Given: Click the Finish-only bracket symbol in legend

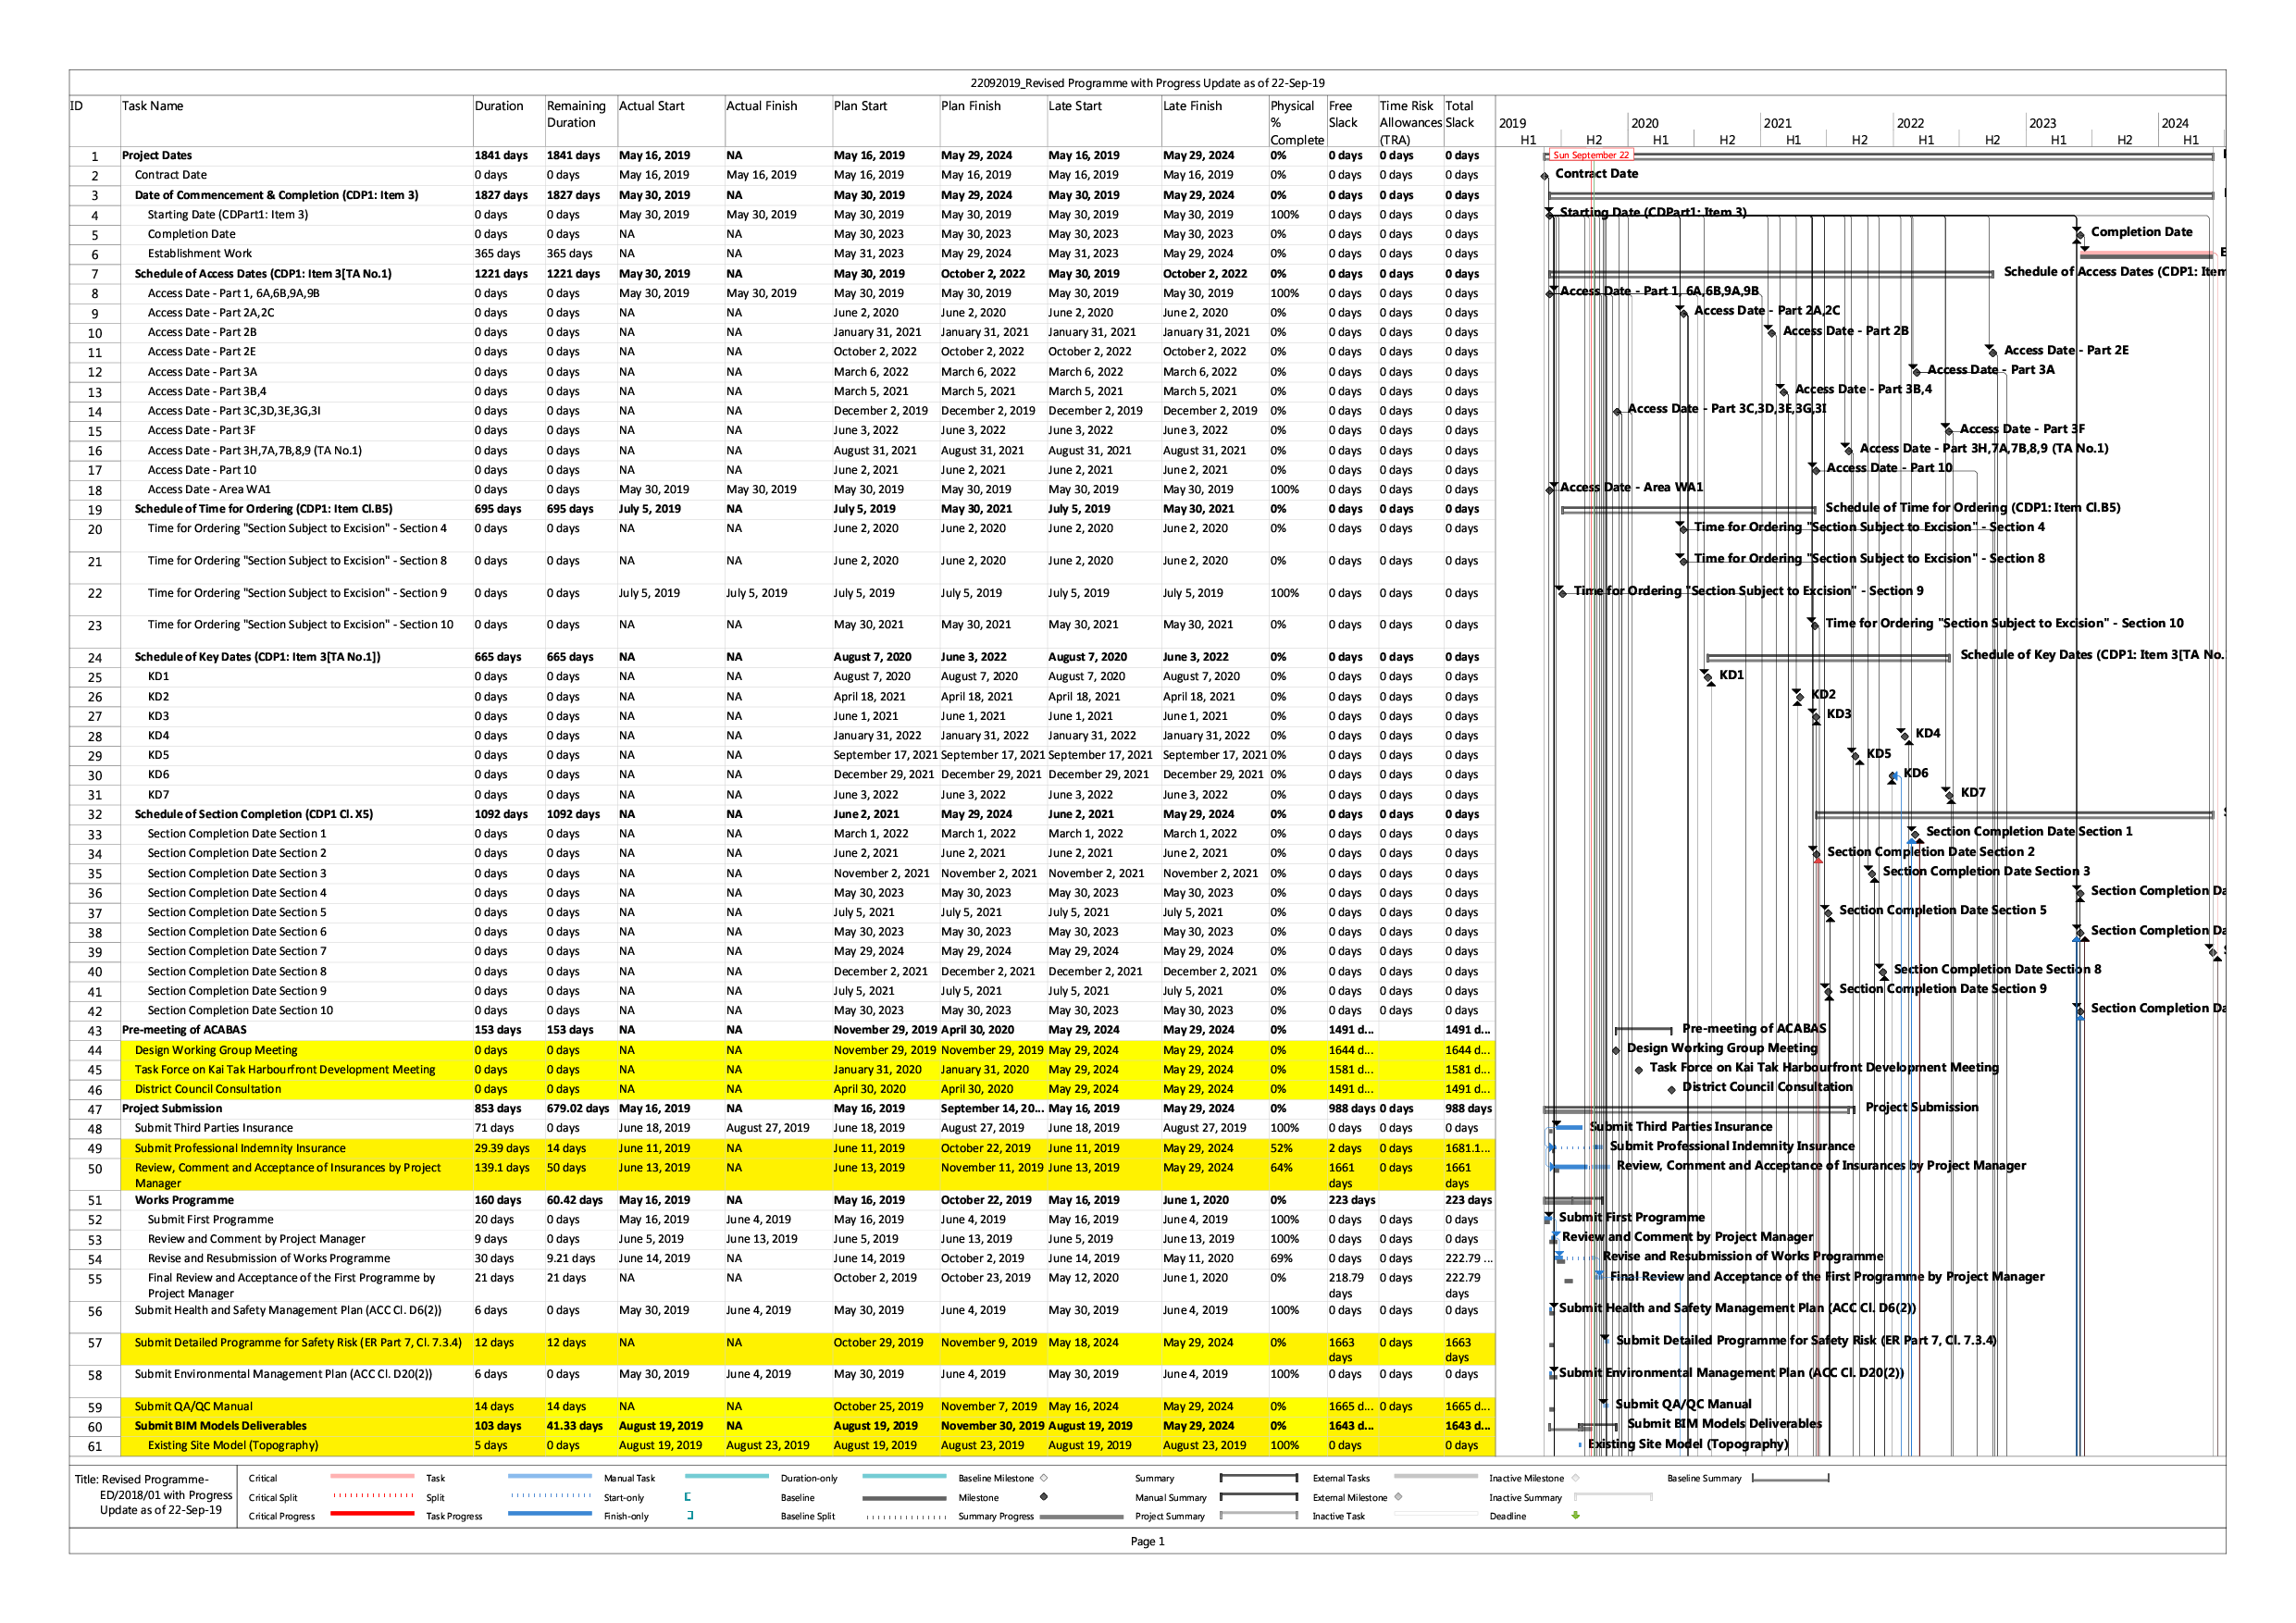Looking at the screenshot, I should 690,1516.
